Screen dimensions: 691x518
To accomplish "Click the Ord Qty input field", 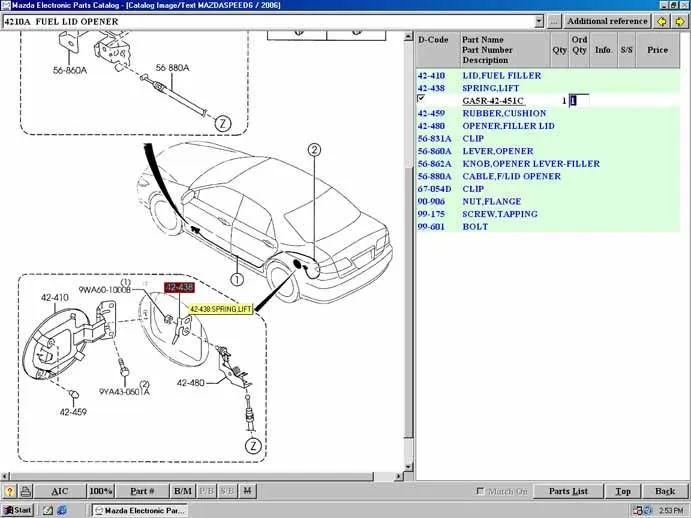I will 580,101.
